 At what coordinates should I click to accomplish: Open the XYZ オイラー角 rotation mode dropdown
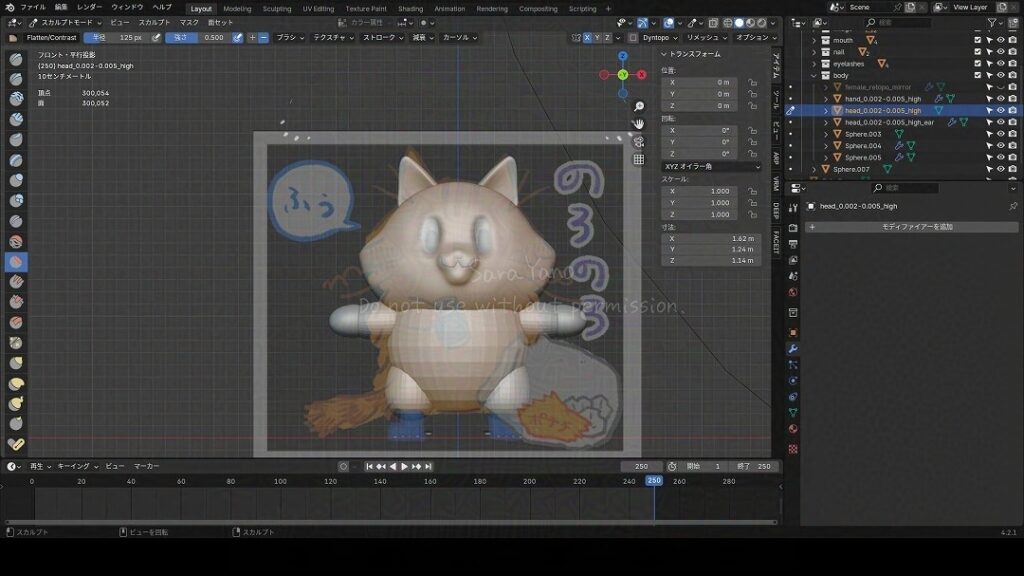712,166
